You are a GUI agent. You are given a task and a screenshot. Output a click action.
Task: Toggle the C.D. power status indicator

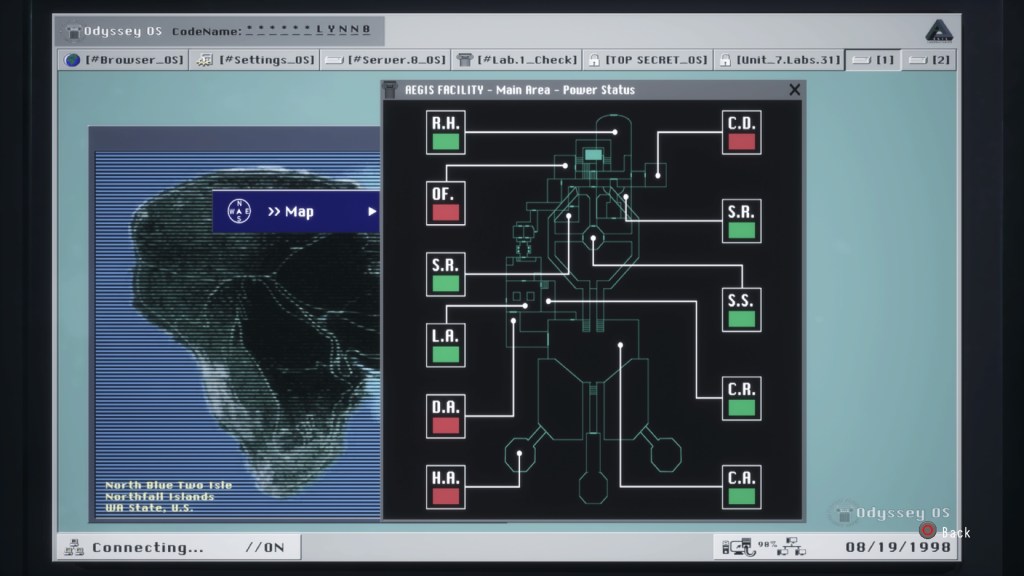(x=741, y=141)
